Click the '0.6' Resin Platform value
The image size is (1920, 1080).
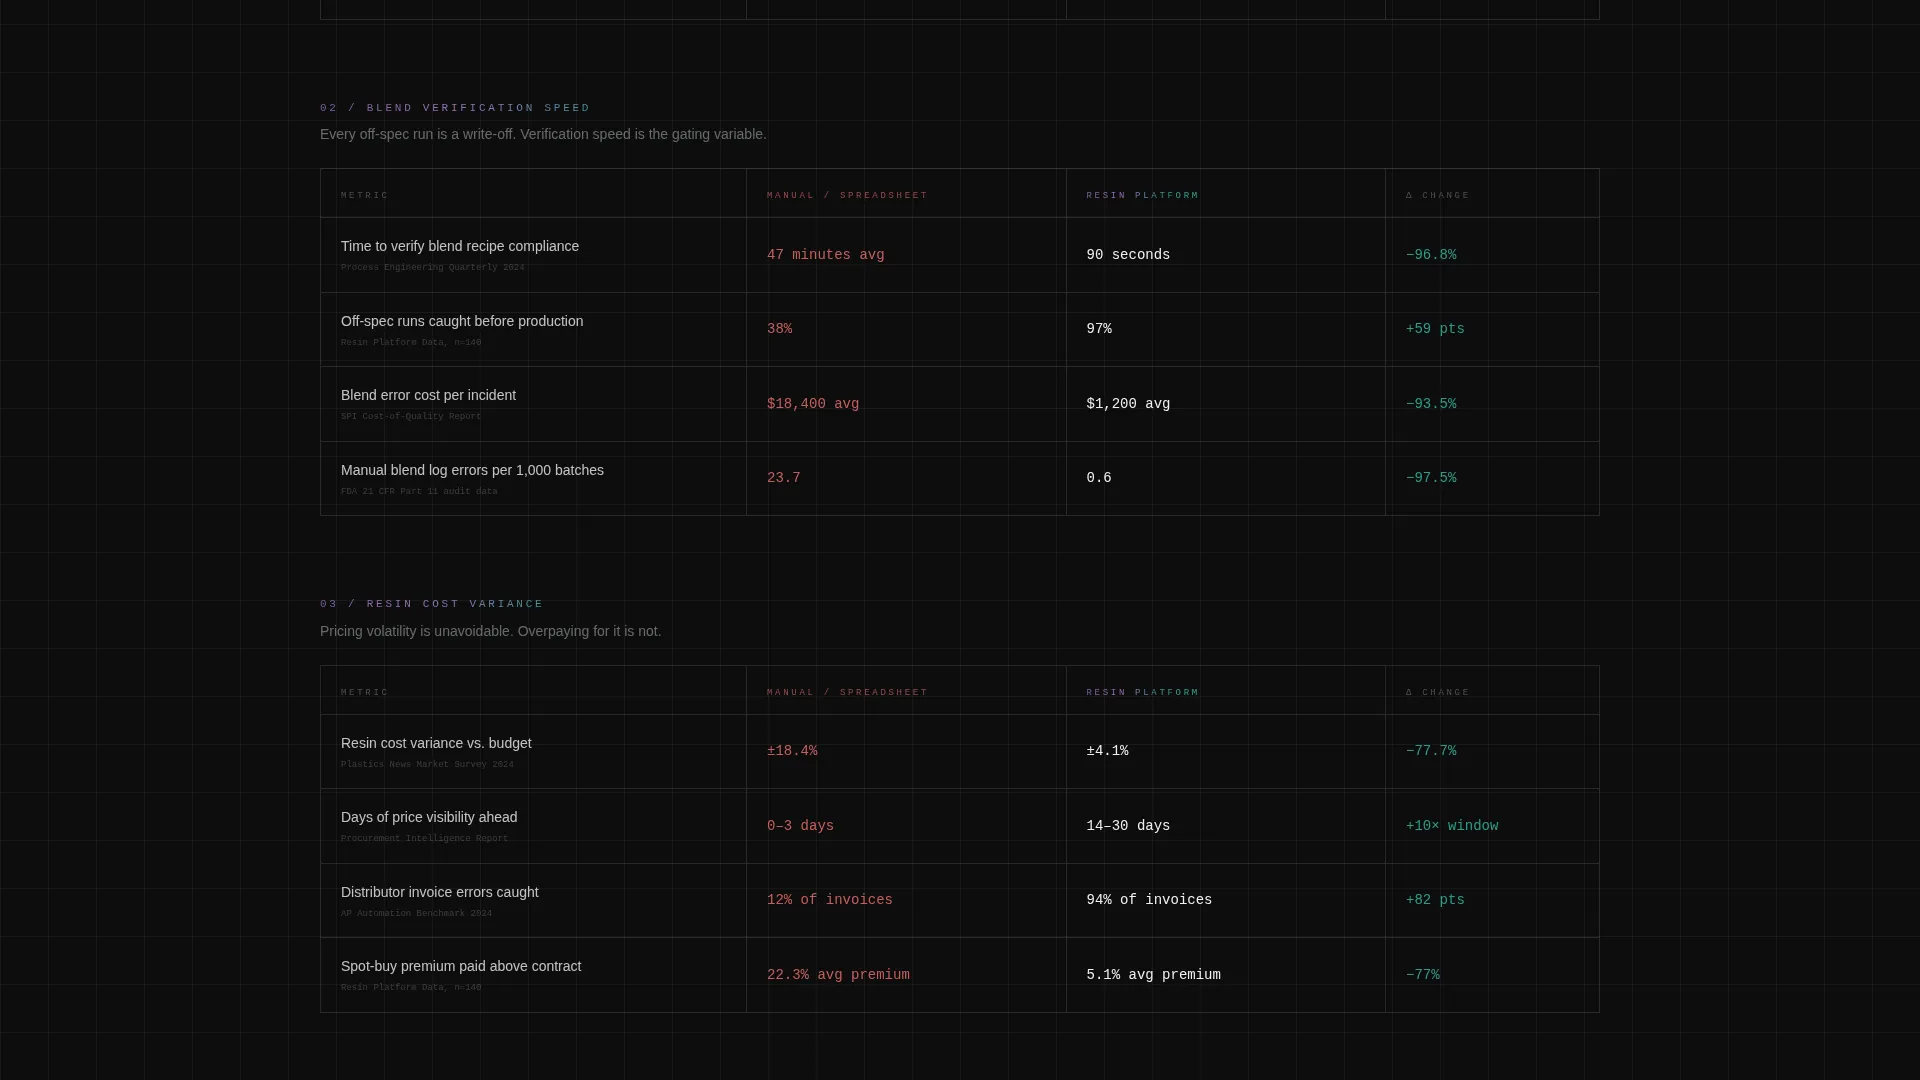click(1098, 478)
